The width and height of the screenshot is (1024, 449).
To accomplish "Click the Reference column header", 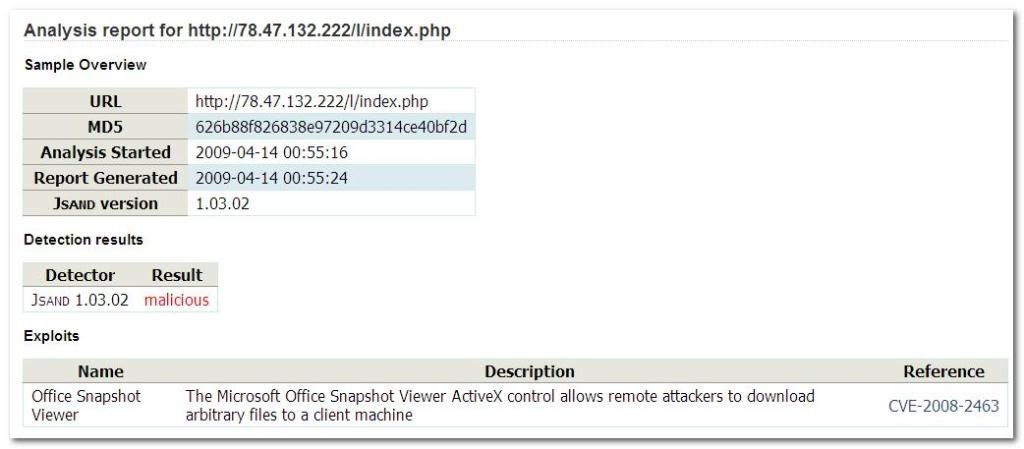I will click(943, 372).
